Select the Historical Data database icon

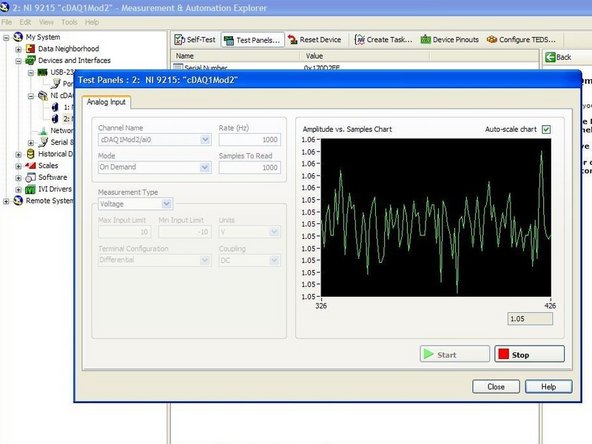tap(31, 154)
